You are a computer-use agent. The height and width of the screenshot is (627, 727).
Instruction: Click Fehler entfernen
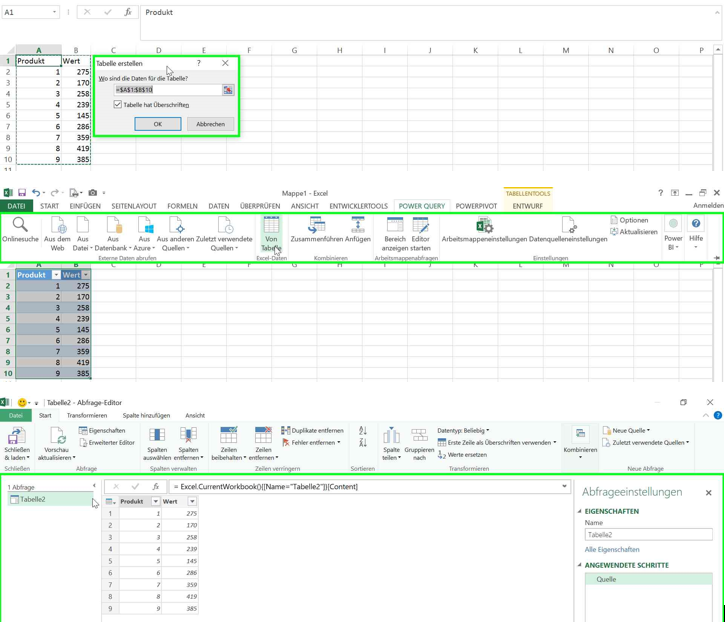click(311, 443)
